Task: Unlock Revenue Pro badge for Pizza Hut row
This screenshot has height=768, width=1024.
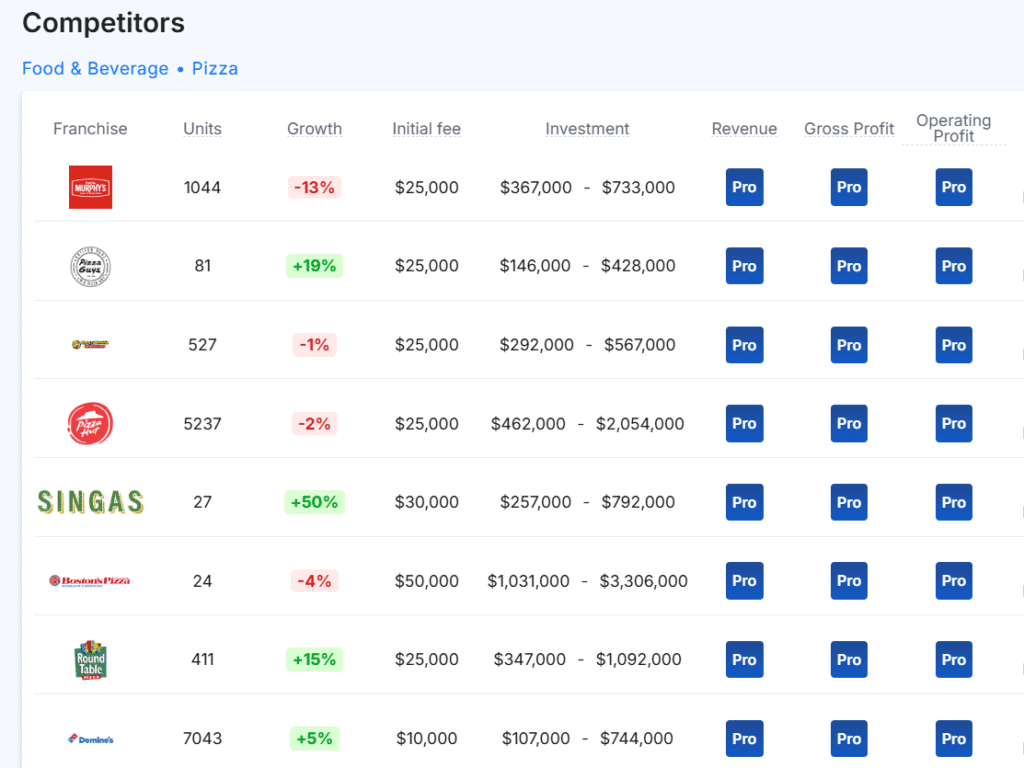Action: tap(744, 423)
